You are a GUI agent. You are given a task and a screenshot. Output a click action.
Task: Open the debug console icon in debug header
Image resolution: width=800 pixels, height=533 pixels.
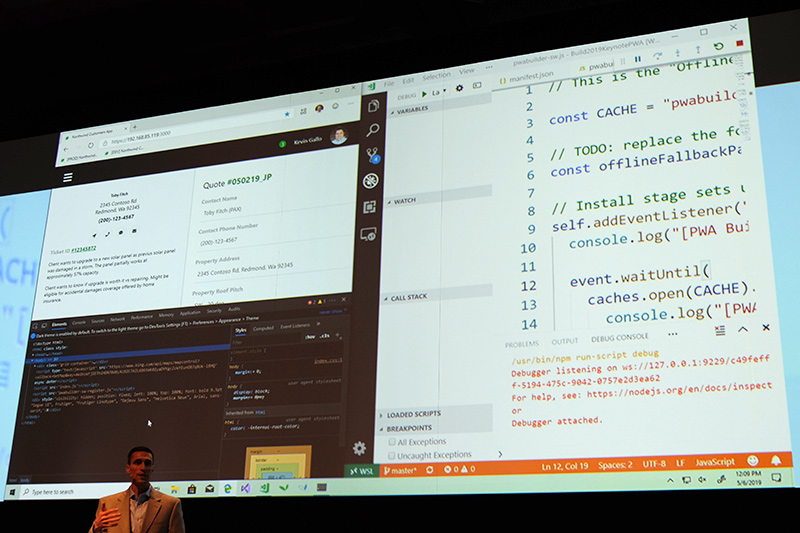coord(477,86)
